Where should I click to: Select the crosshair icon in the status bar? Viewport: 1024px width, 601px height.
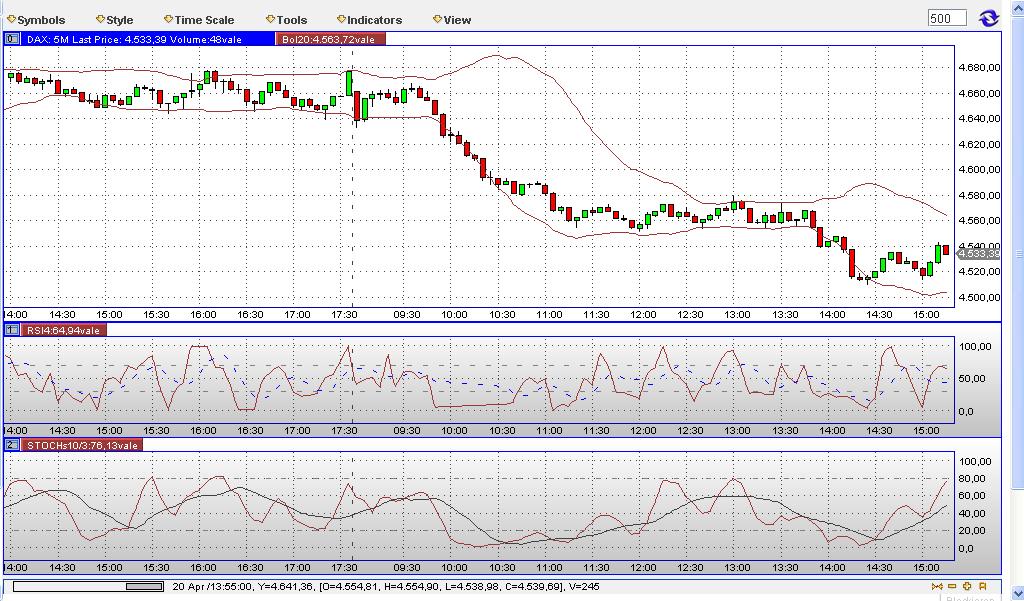tap(966, 586)
